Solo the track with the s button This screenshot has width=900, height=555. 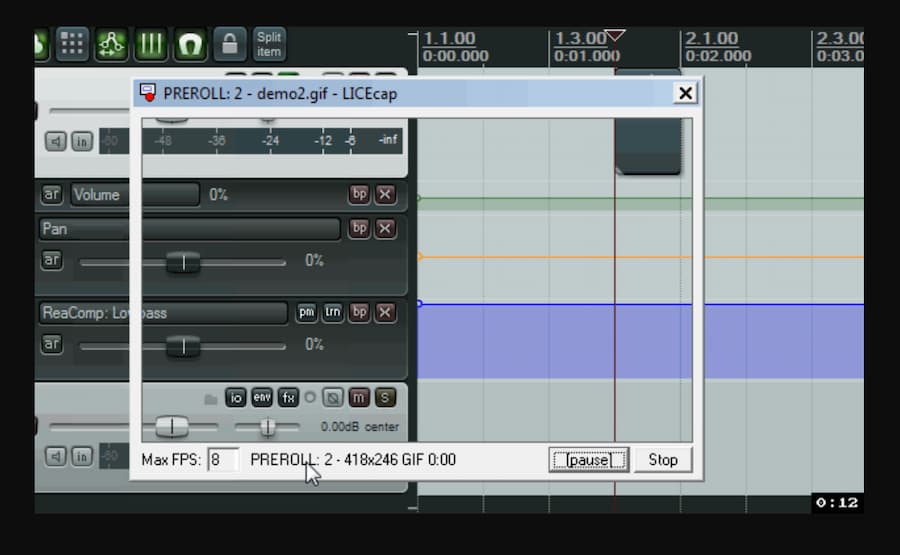click(384, 398)
